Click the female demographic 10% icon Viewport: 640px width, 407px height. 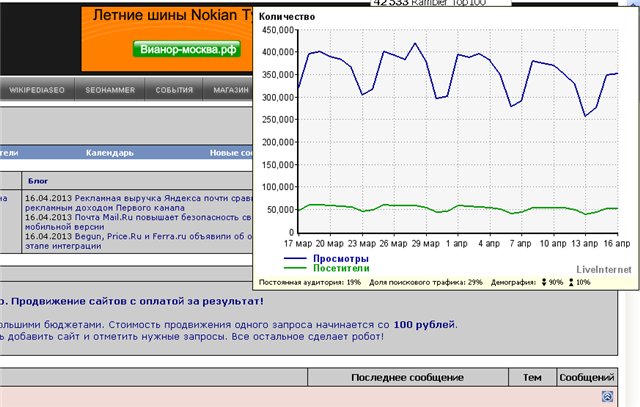(x=571, y=282)
